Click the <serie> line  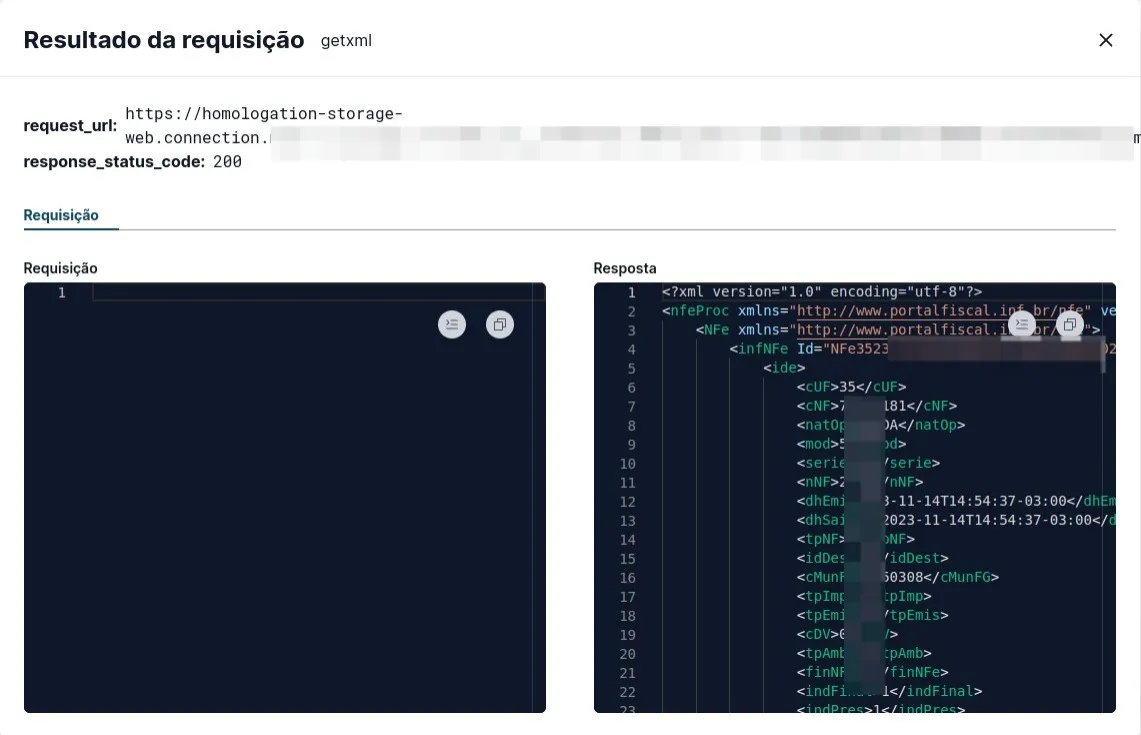[868, 463]
